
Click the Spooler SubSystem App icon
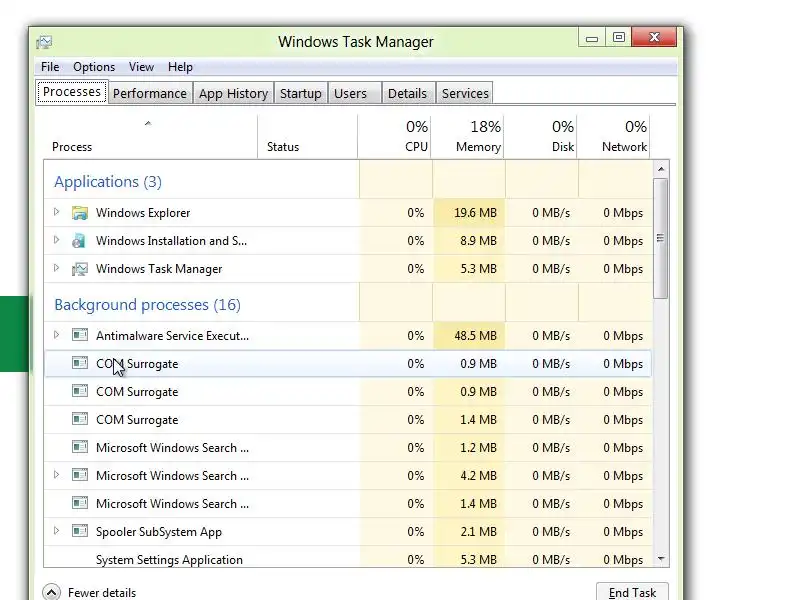[x=80, y=532]
